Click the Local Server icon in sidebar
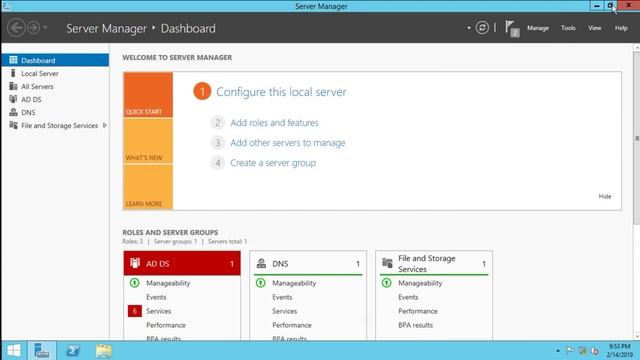Screen dimensions: 640x360 [x=13, y=73]
